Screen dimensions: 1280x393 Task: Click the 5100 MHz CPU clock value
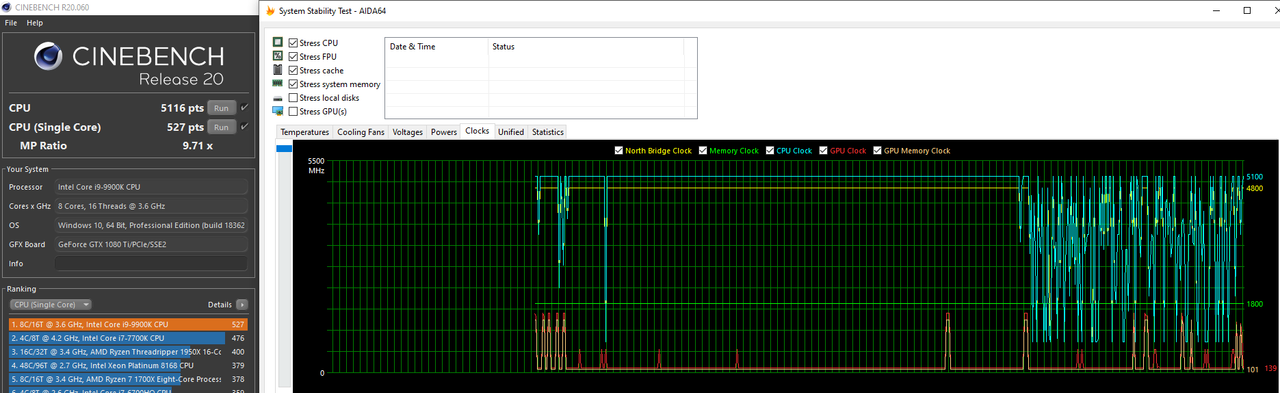point(1254,177)
